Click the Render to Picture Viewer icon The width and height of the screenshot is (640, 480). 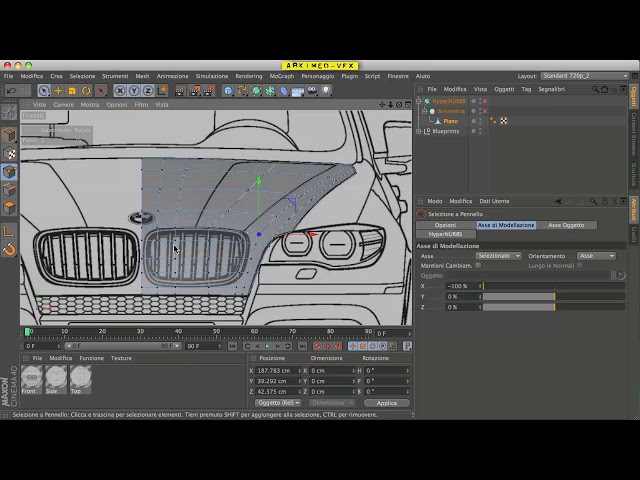tap(194, 91)
